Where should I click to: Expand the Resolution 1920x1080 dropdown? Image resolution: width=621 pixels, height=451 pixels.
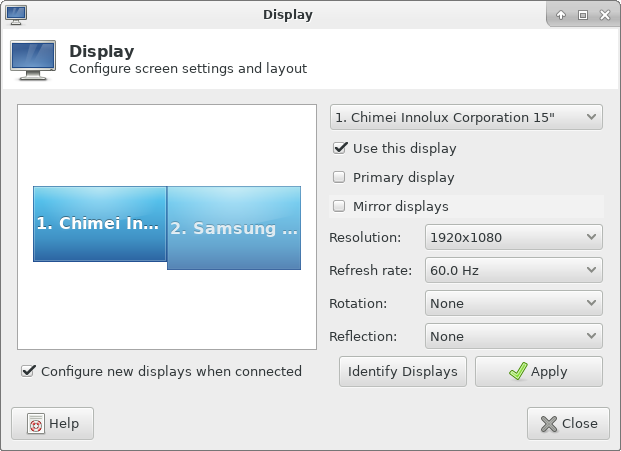tap(513, 237)
